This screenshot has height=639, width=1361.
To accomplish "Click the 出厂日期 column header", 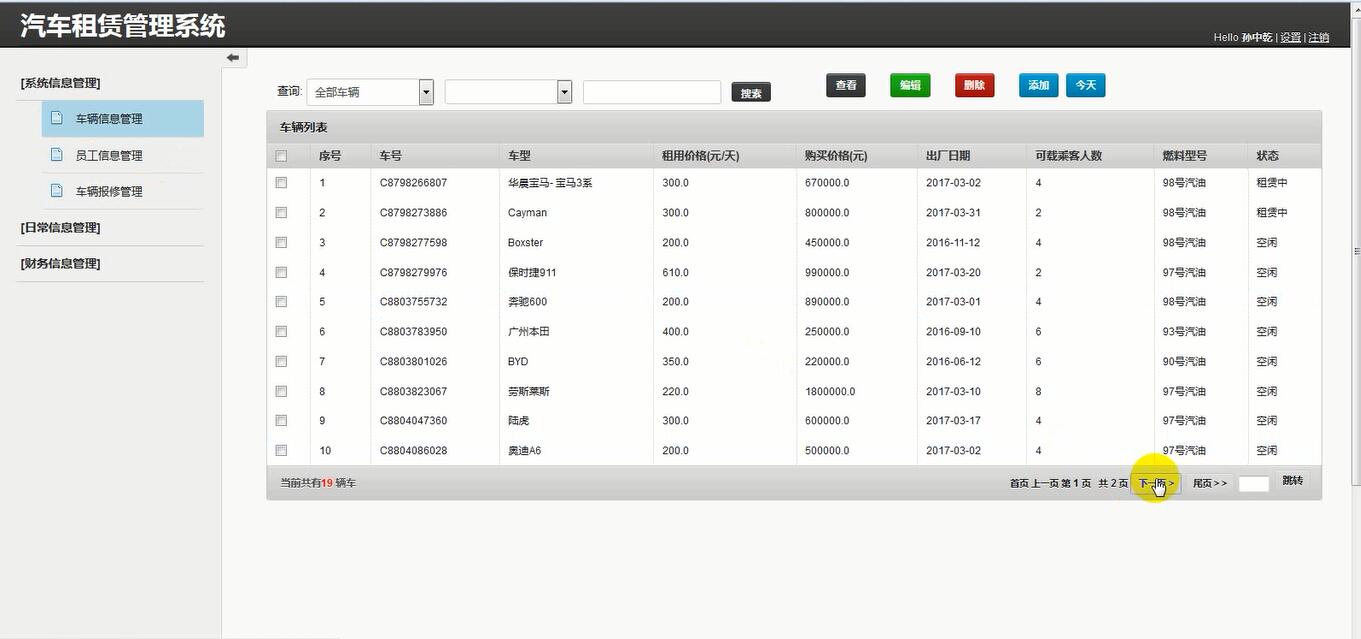I will [948, 156].
